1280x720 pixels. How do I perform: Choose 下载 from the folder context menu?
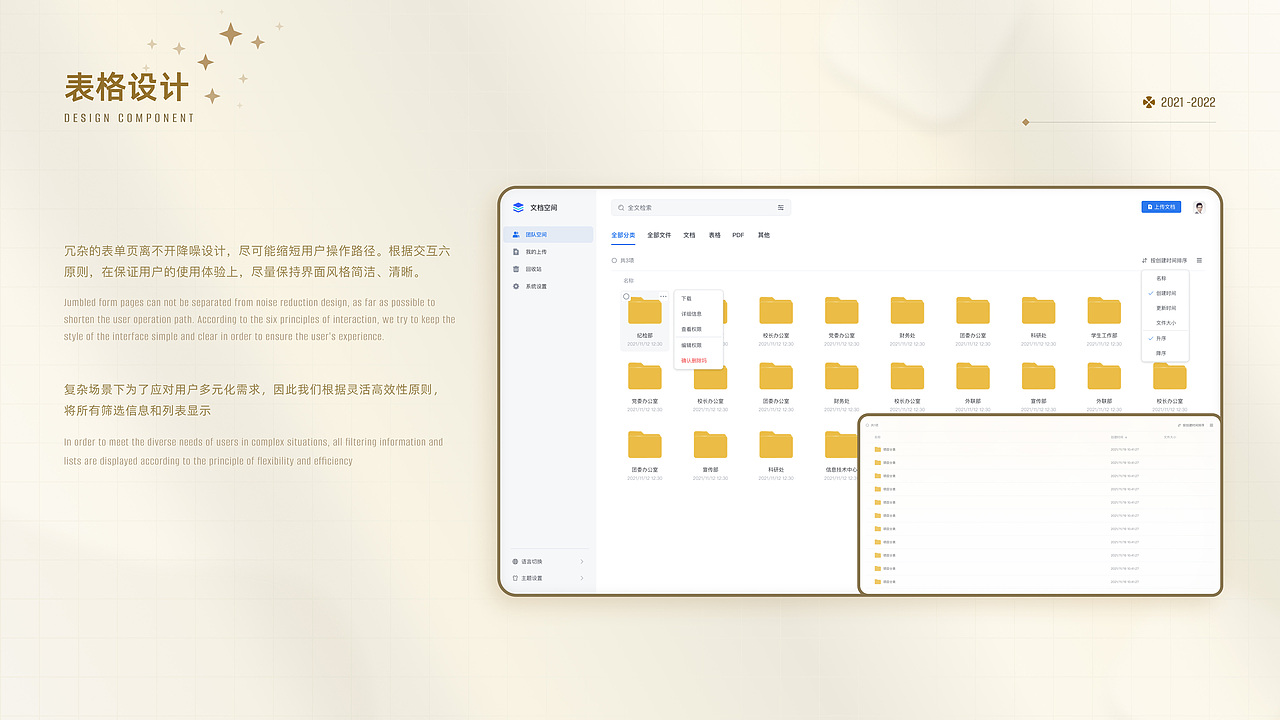[686, 298]
